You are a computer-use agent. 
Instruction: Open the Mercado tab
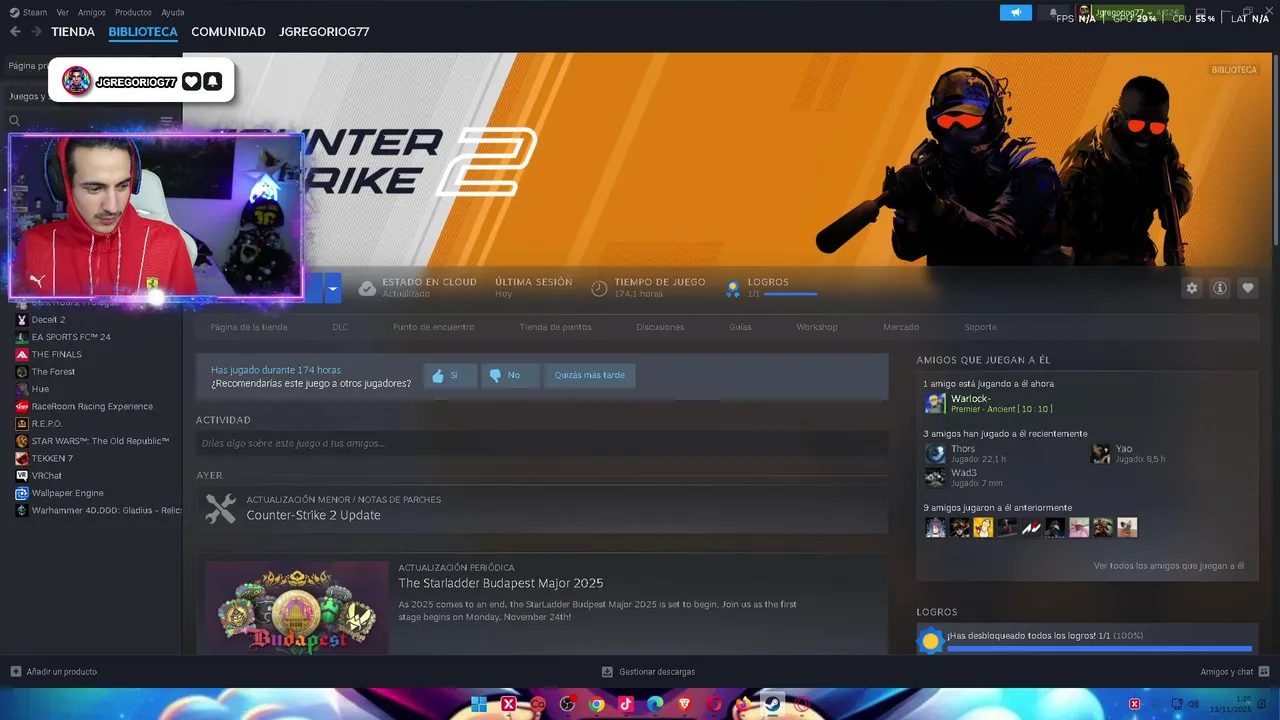901,327
